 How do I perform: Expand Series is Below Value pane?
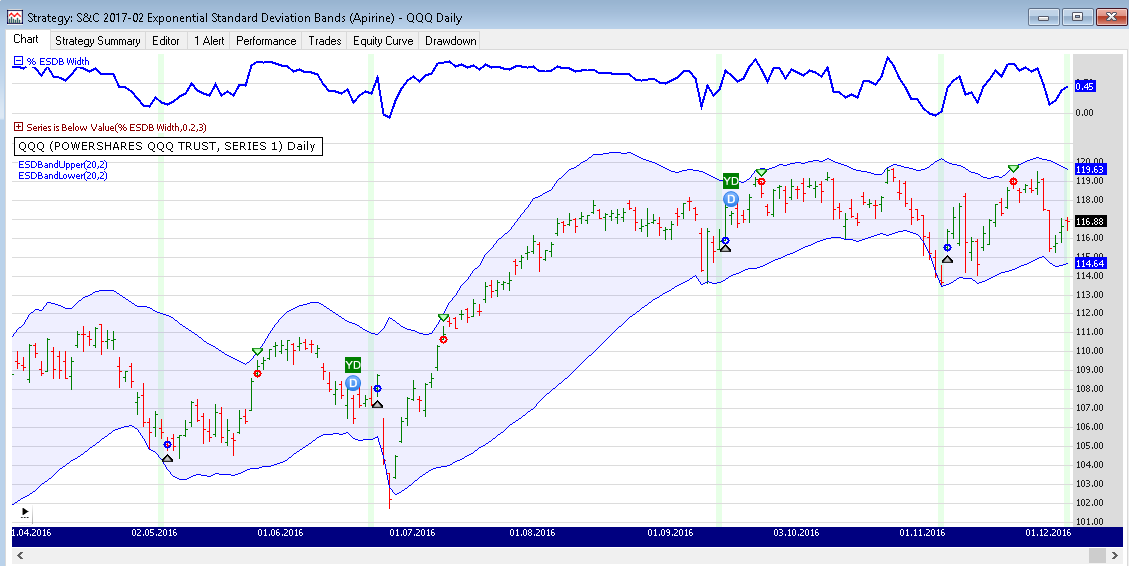click(18, 127)
